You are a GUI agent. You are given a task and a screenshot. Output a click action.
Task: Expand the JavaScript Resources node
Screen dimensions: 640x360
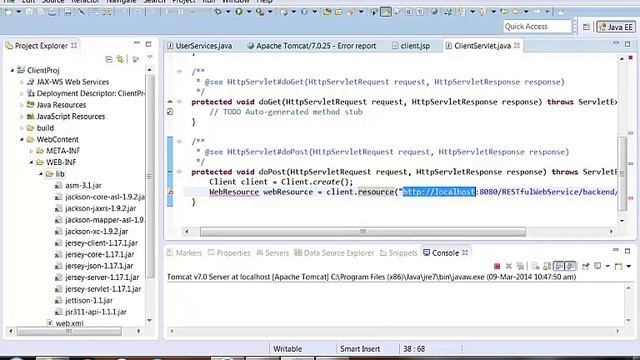(22, 116)
